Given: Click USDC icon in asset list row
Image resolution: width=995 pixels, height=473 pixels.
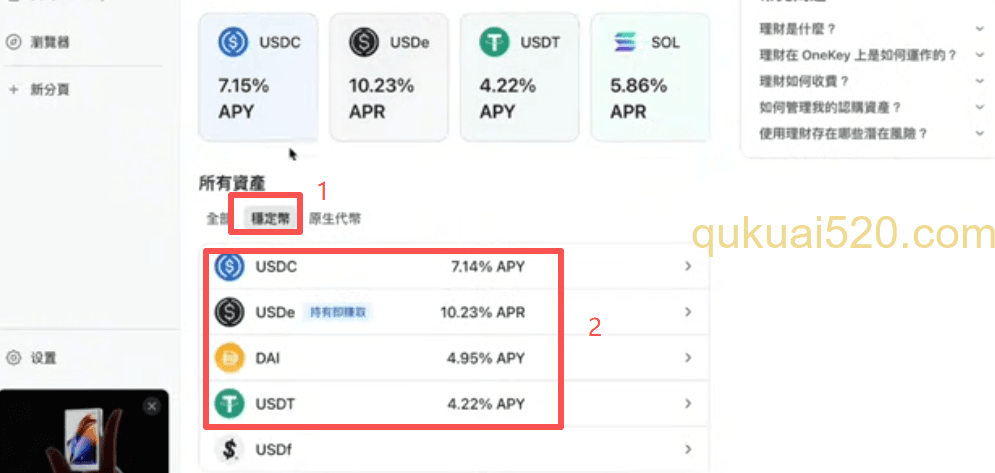Looking at the screenshot, I should point(229,267).
